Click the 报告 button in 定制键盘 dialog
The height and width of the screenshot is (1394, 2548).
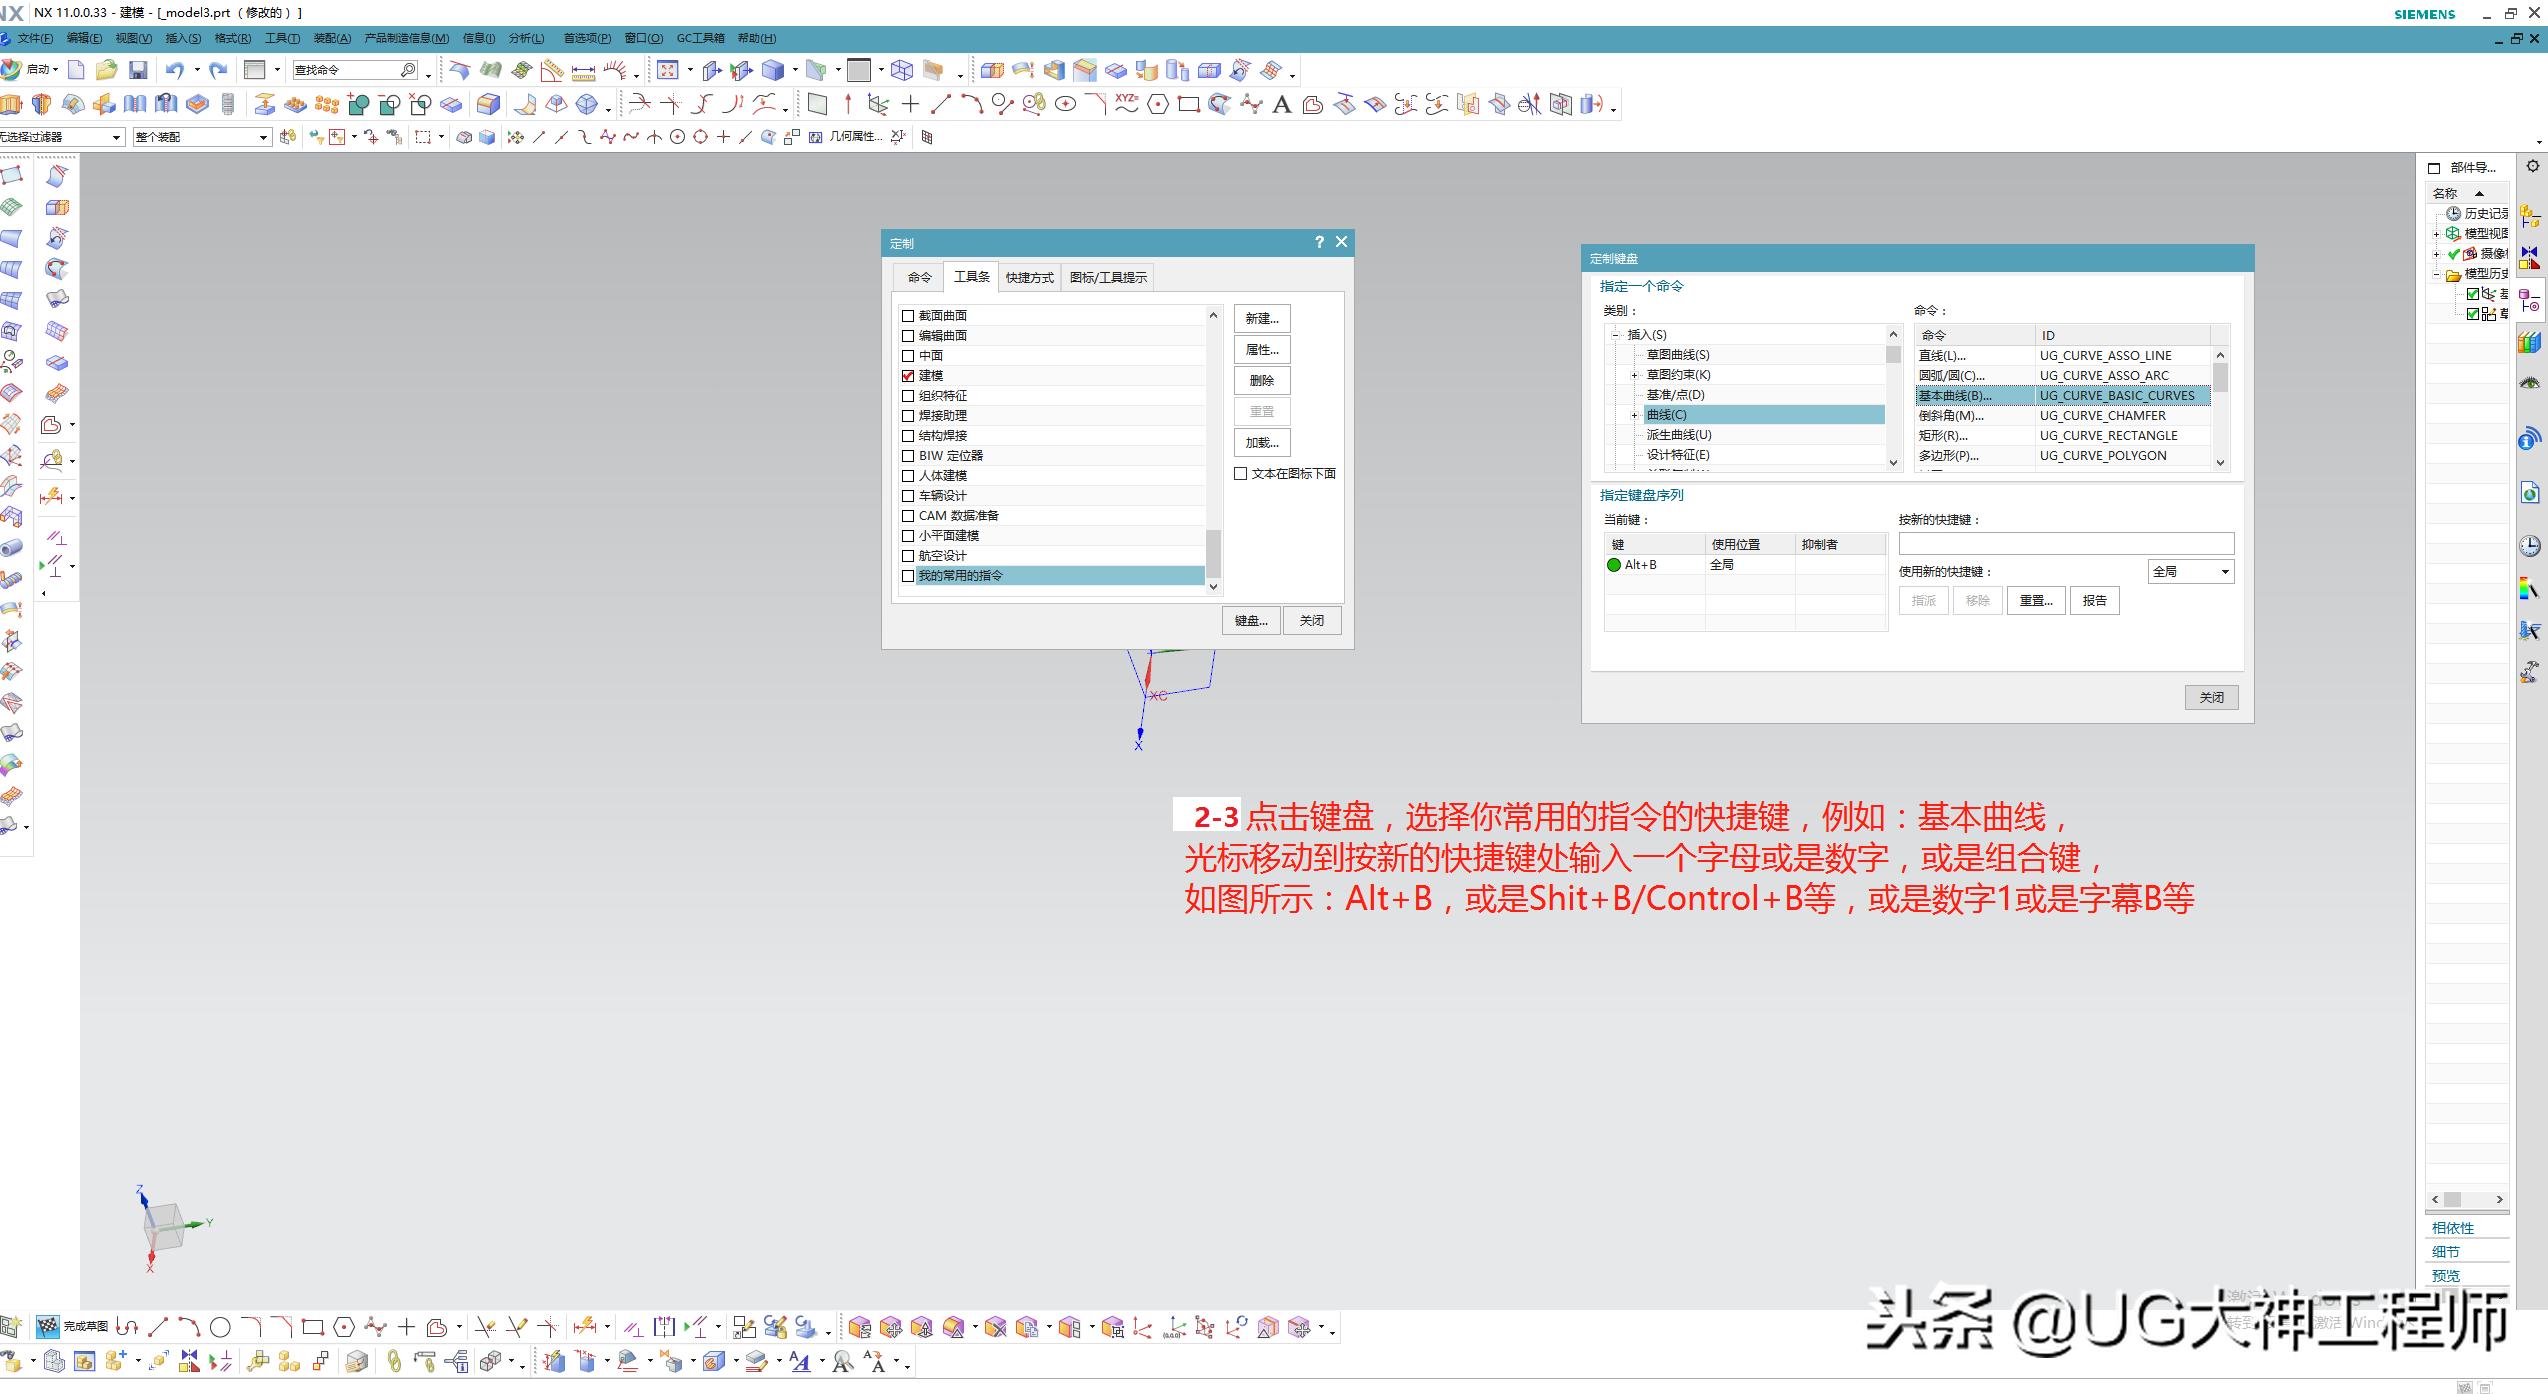point(2094,600)
